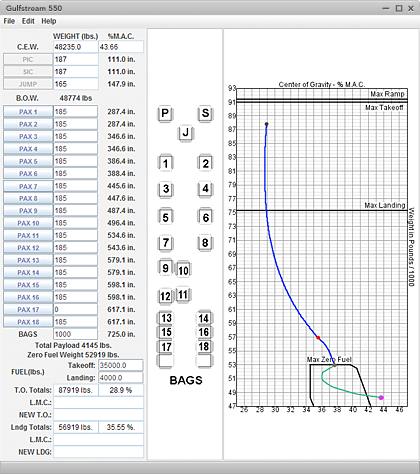420x474 pixels.
Task: Toggle pilot seat P in cabin layout
Action: coord(165,113)
